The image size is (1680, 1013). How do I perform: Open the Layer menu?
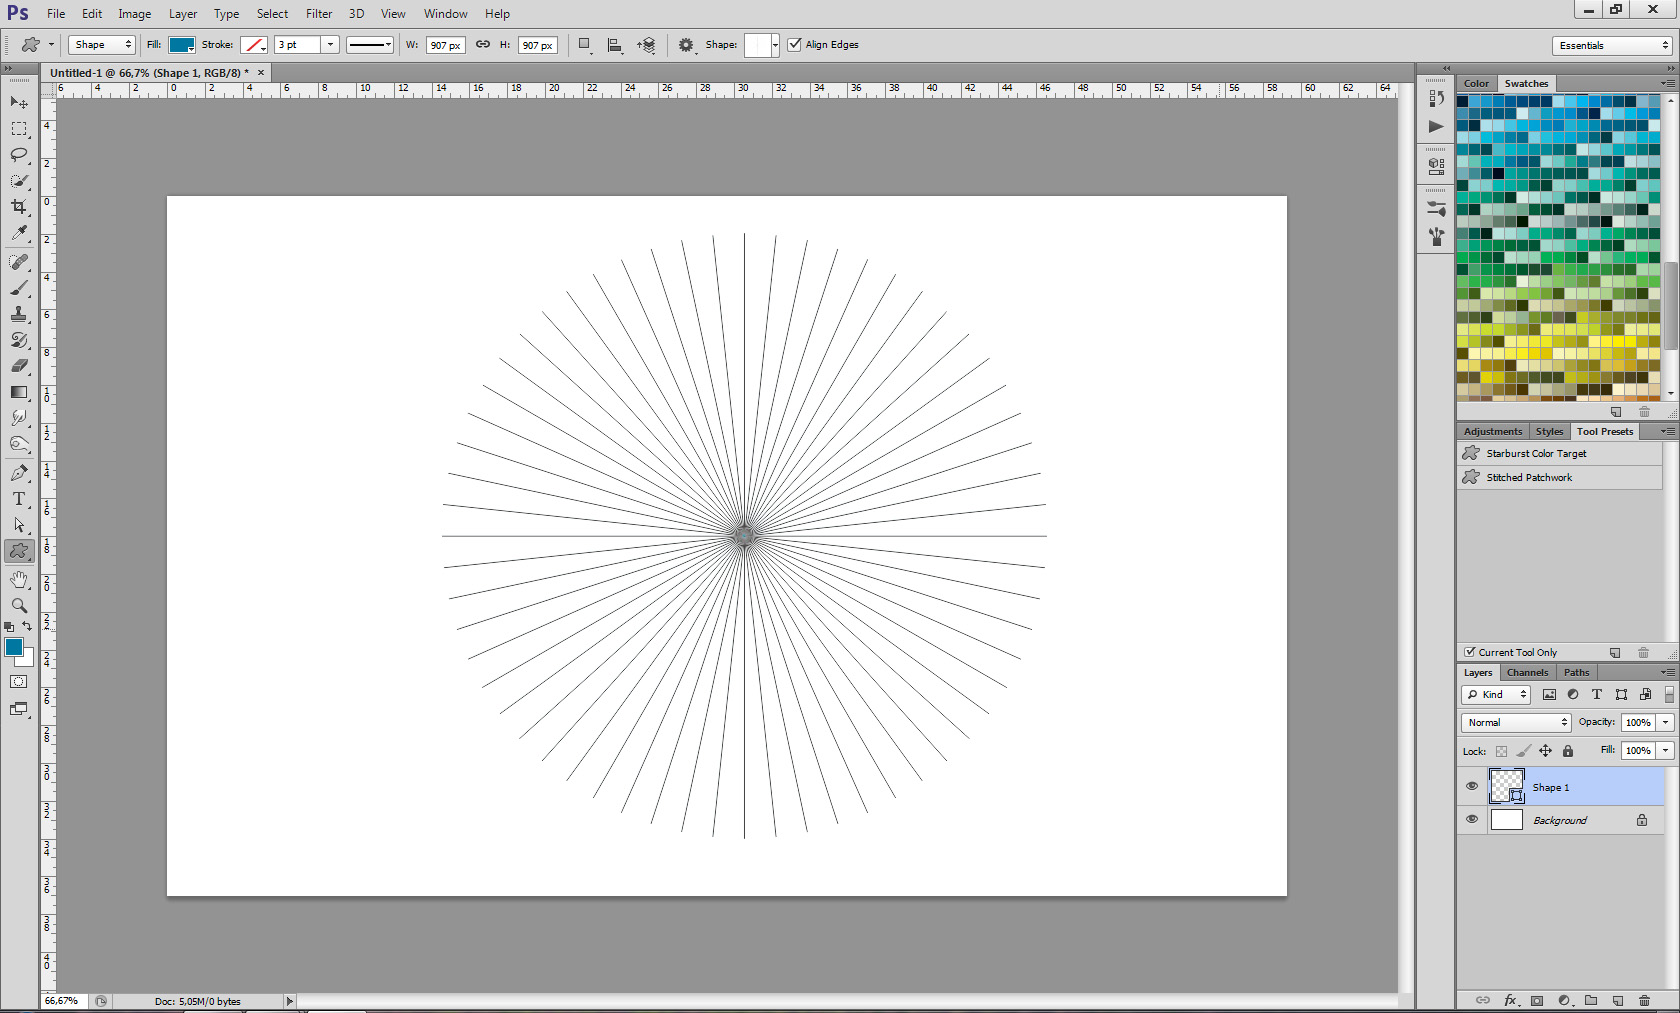[182, 14]
